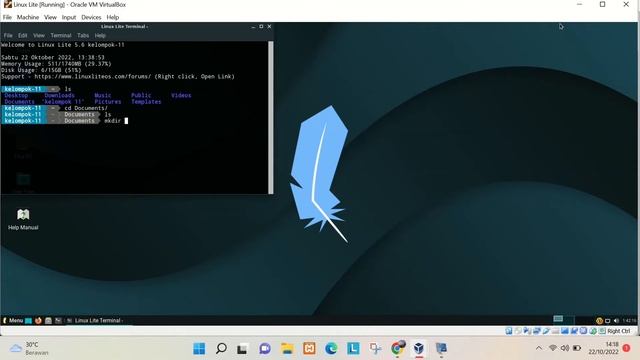Screen dimensions: 640x360
Task: Open the red Windows notification badge
Action: [x=627, y=348]
